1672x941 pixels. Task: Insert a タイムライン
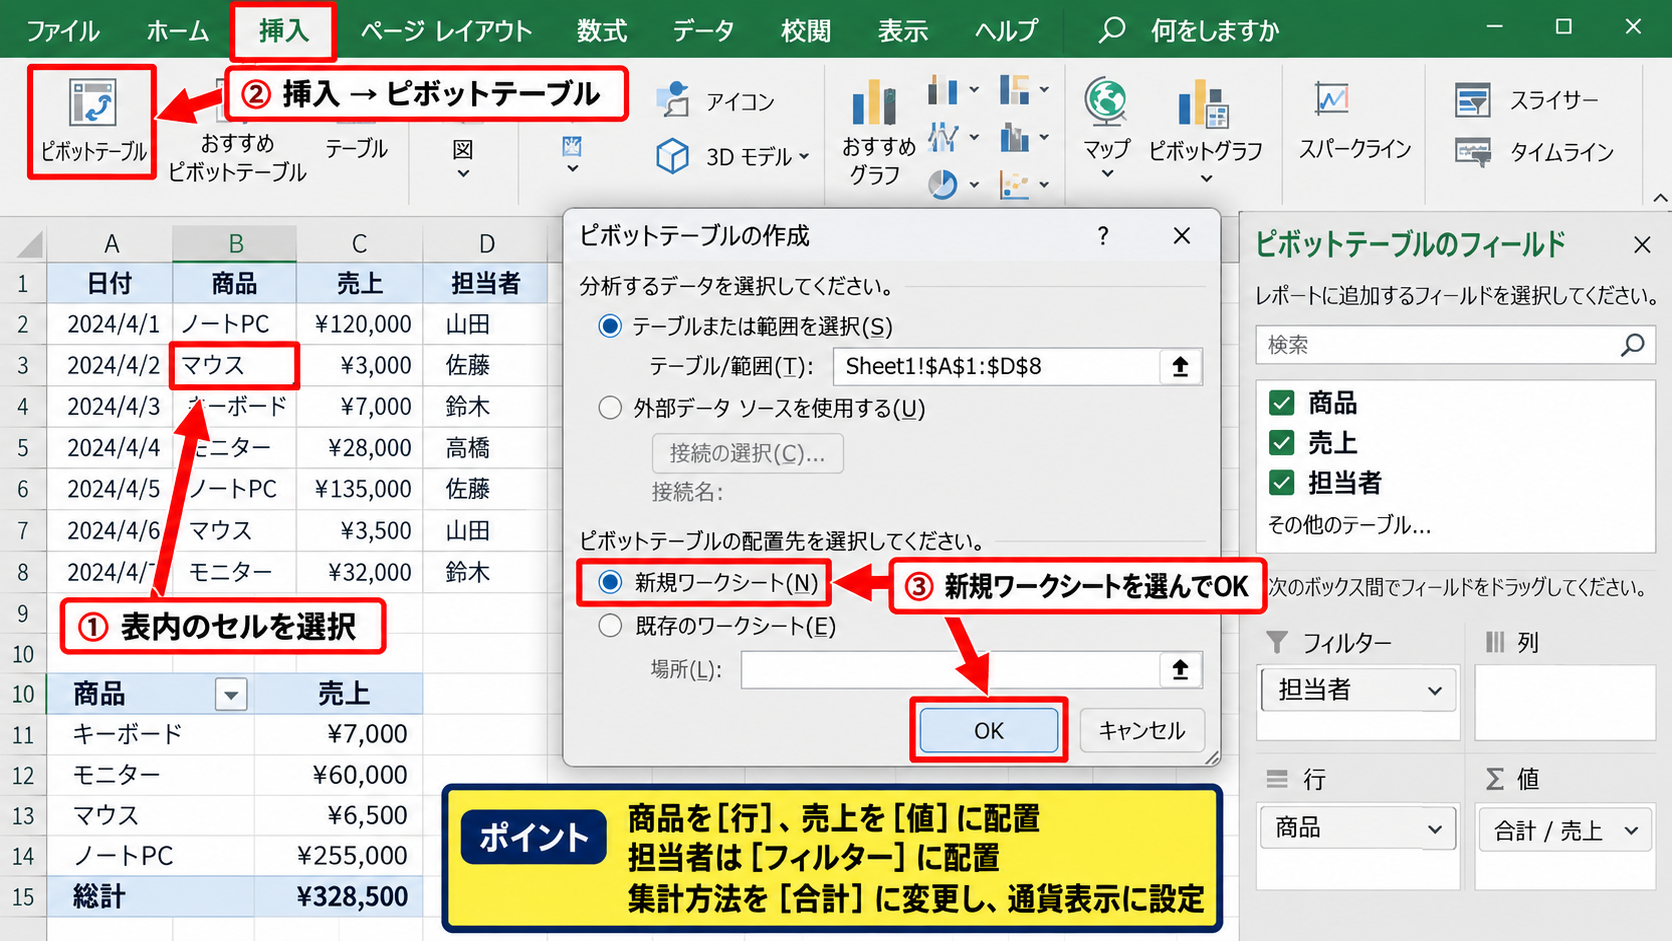(x=1533, y=152)
